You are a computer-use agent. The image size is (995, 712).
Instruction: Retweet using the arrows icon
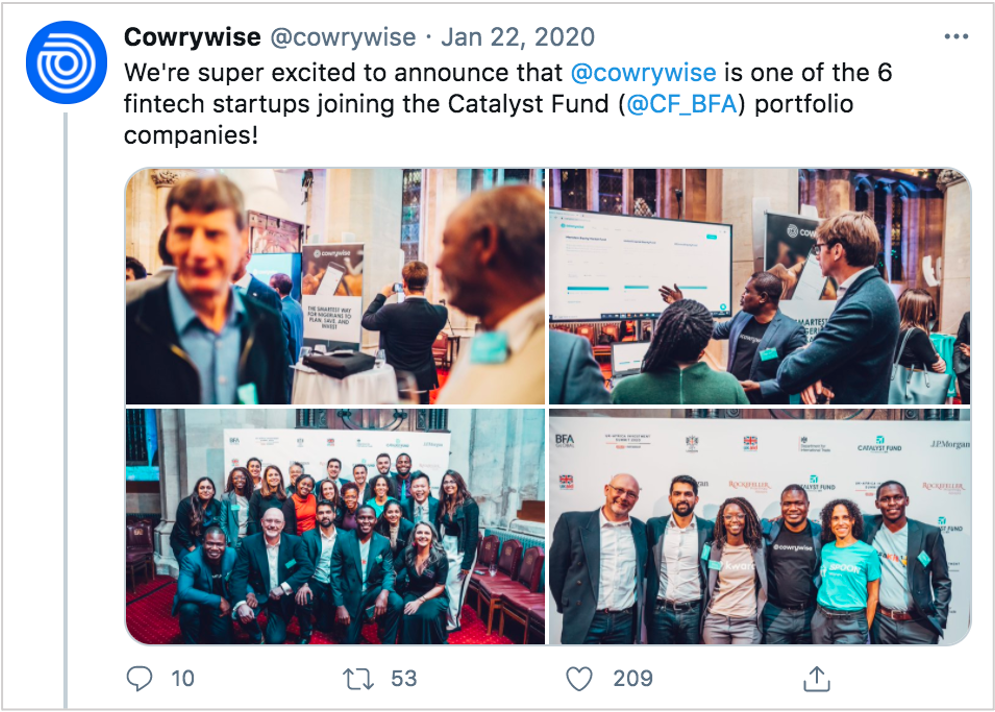click(359, 679)
